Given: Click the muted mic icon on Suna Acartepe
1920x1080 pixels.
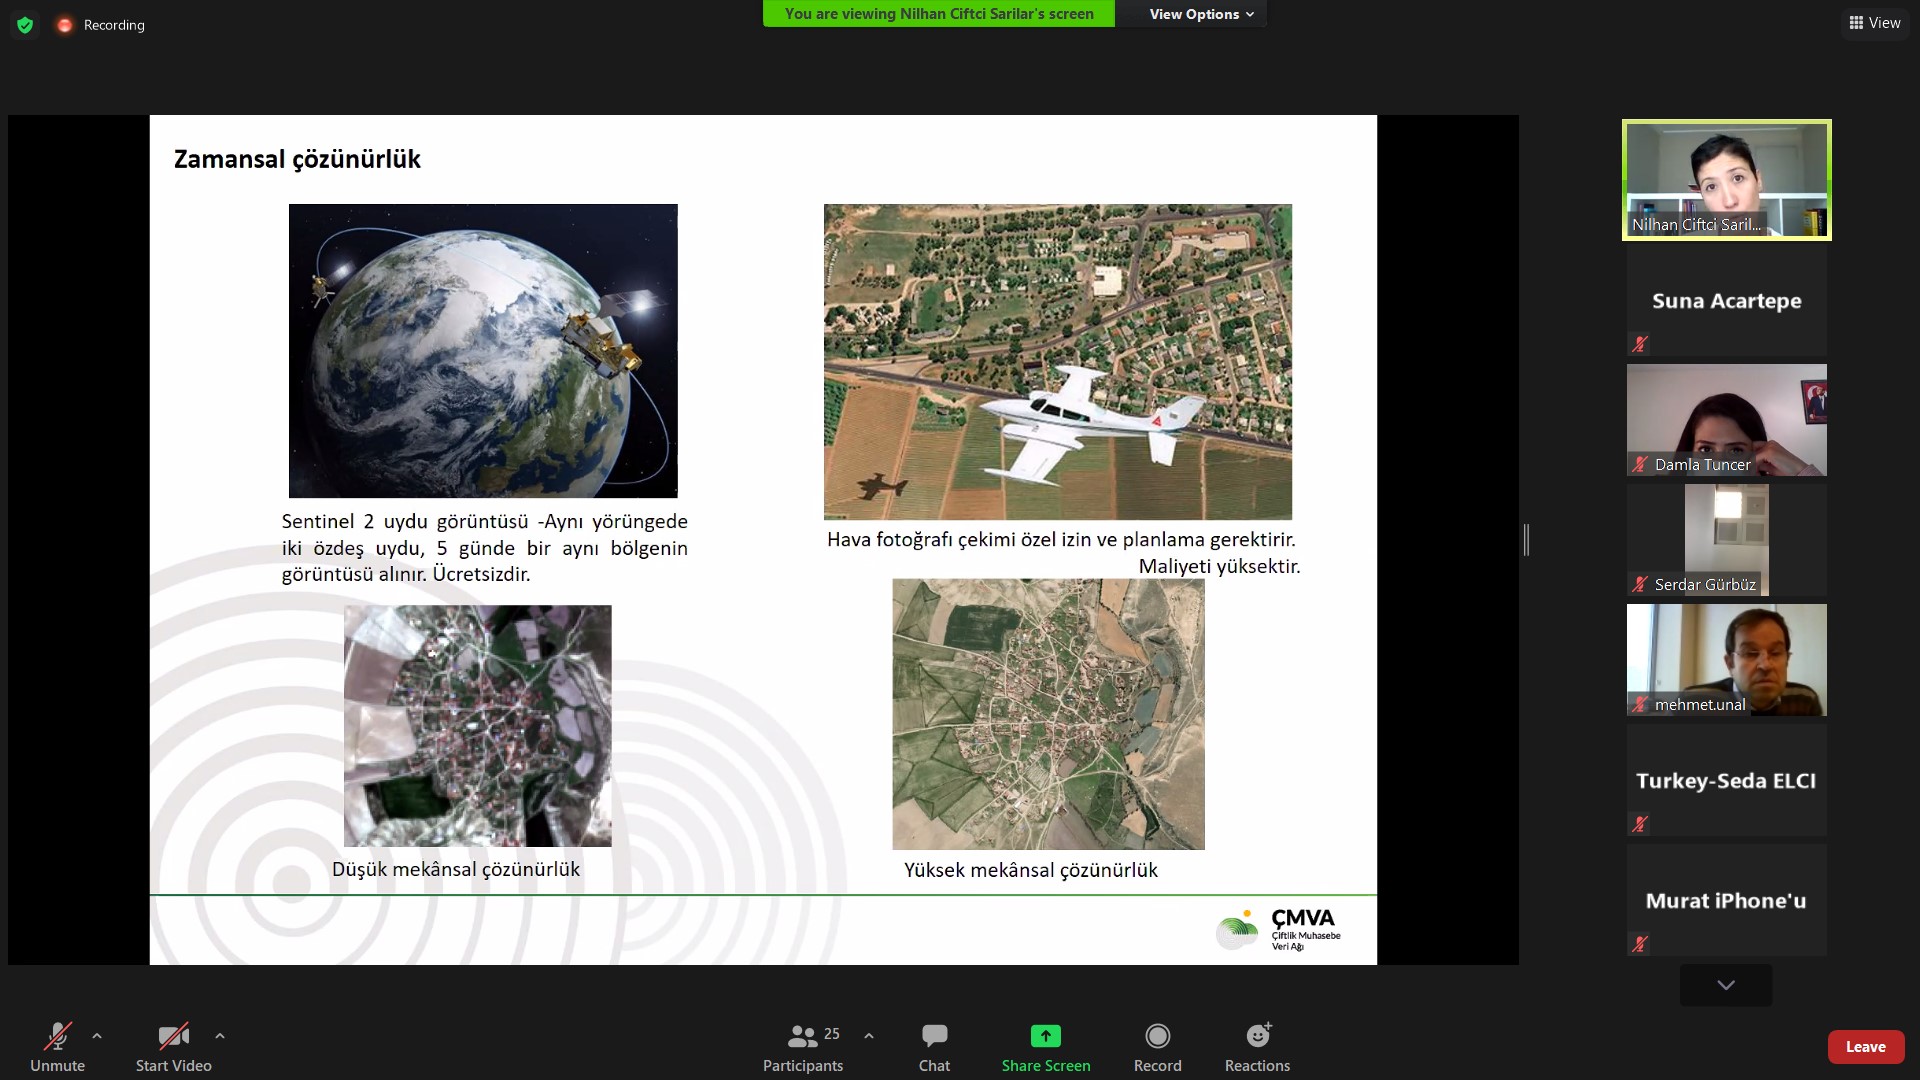Looking at the screenshot, I should (x=1640, y=344).
